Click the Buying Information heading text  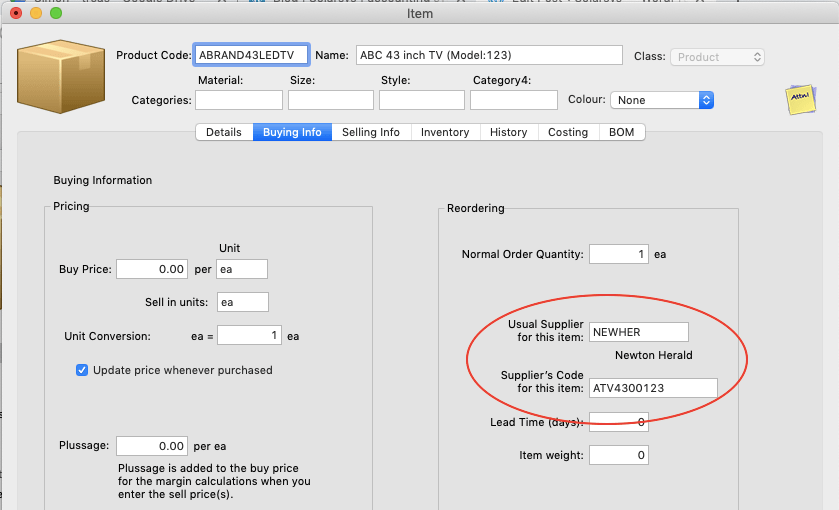pyautogui.click(x=103, y=180)
